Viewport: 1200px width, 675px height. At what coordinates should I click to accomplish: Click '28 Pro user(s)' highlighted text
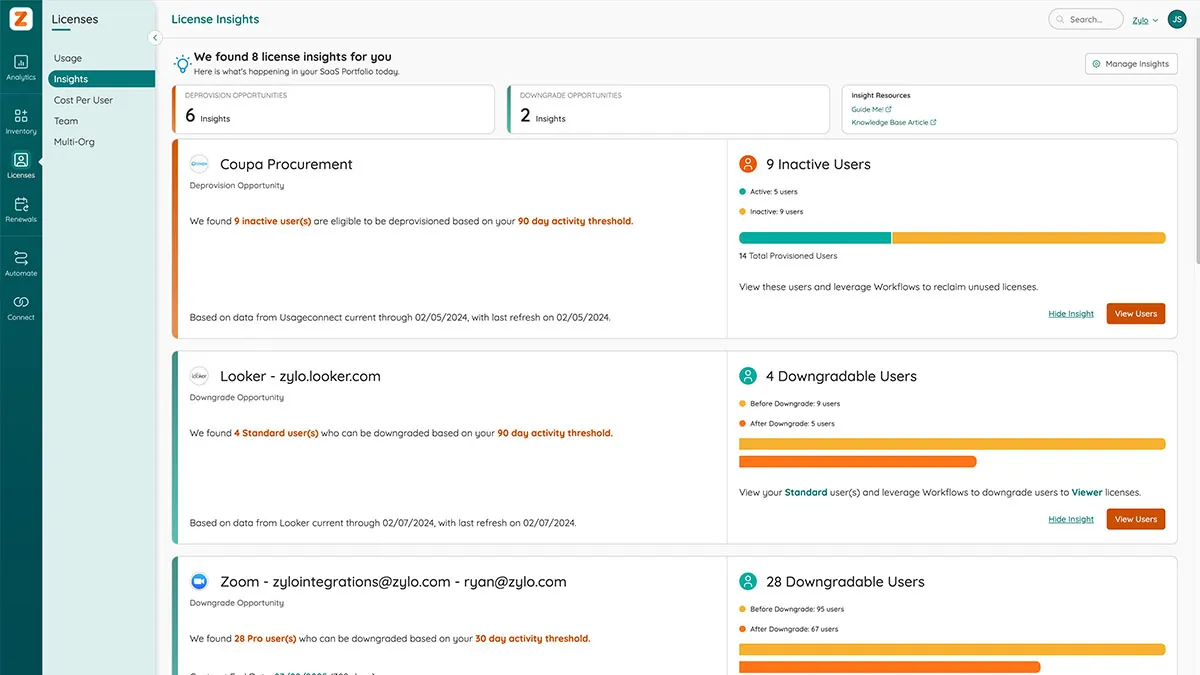click(x=265, y=638)
